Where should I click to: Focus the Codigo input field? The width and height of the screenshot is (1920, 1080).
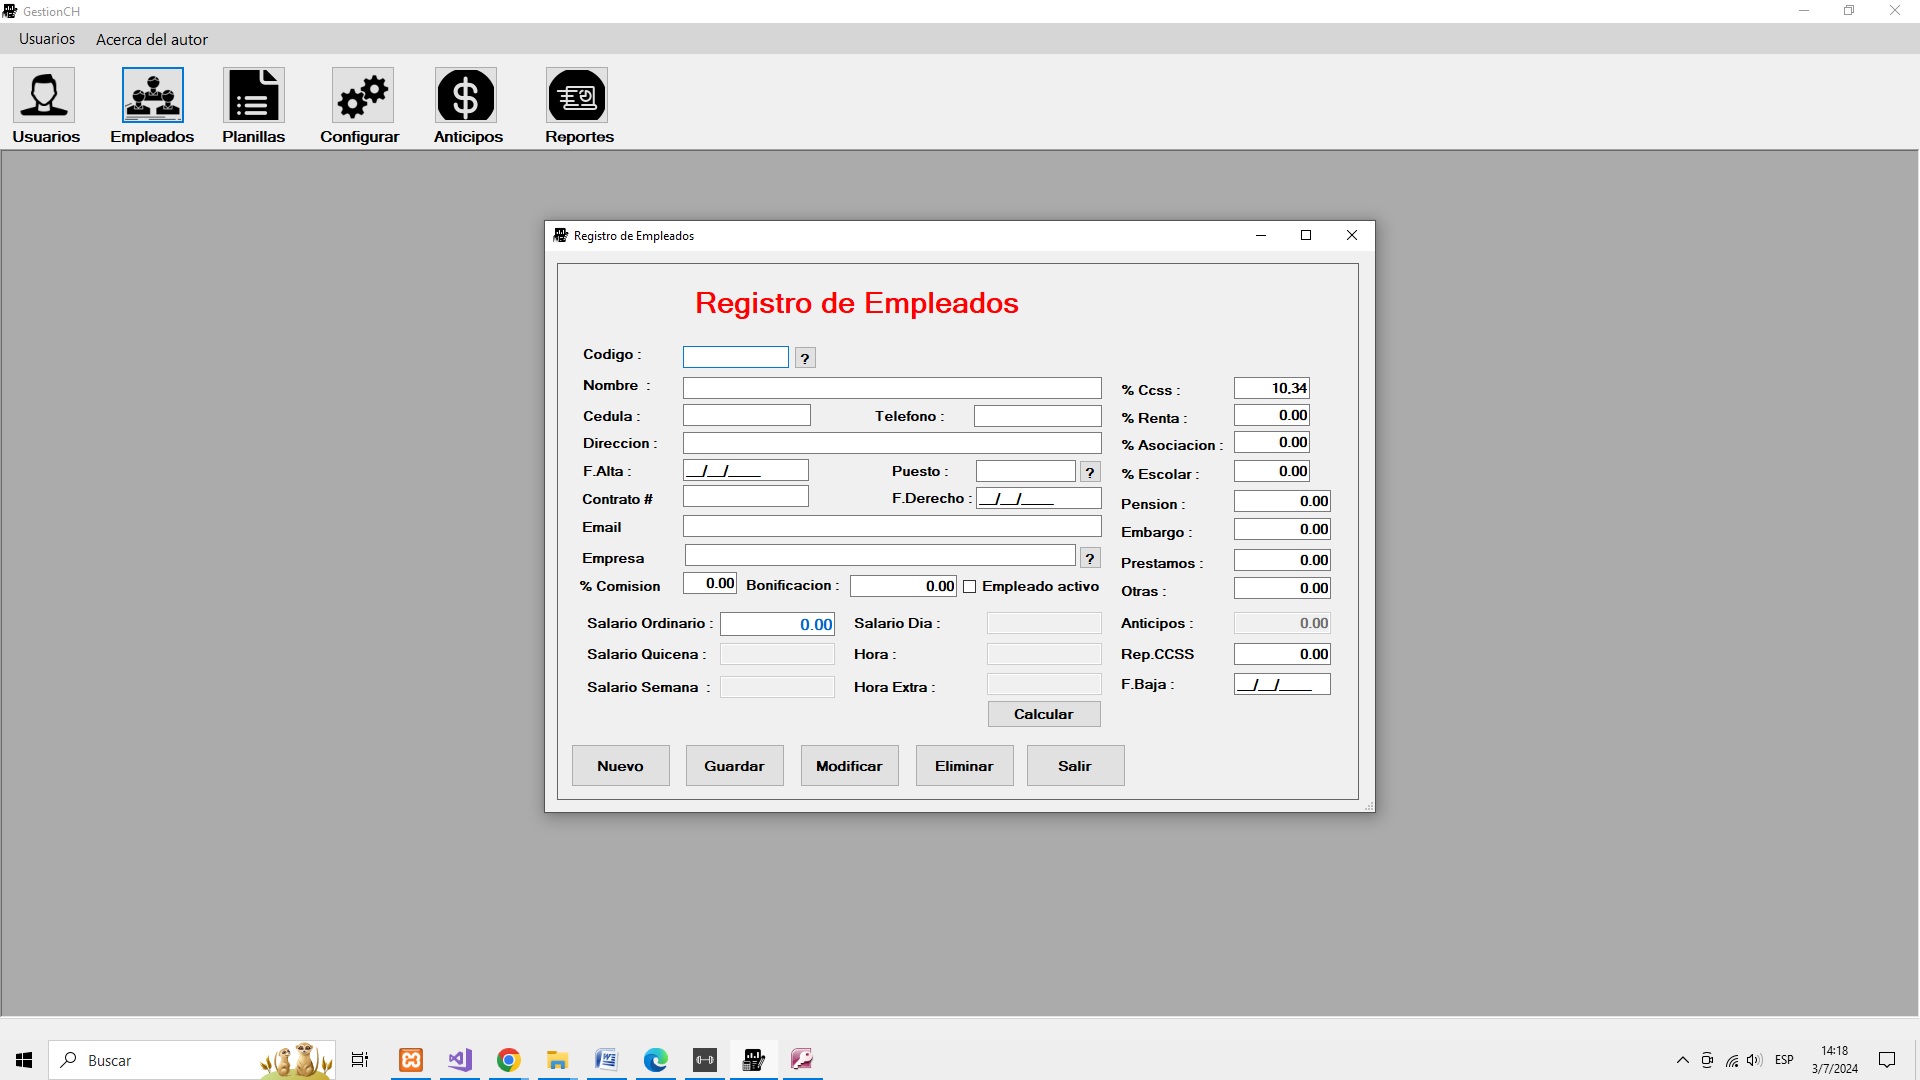tap(736, 357)
